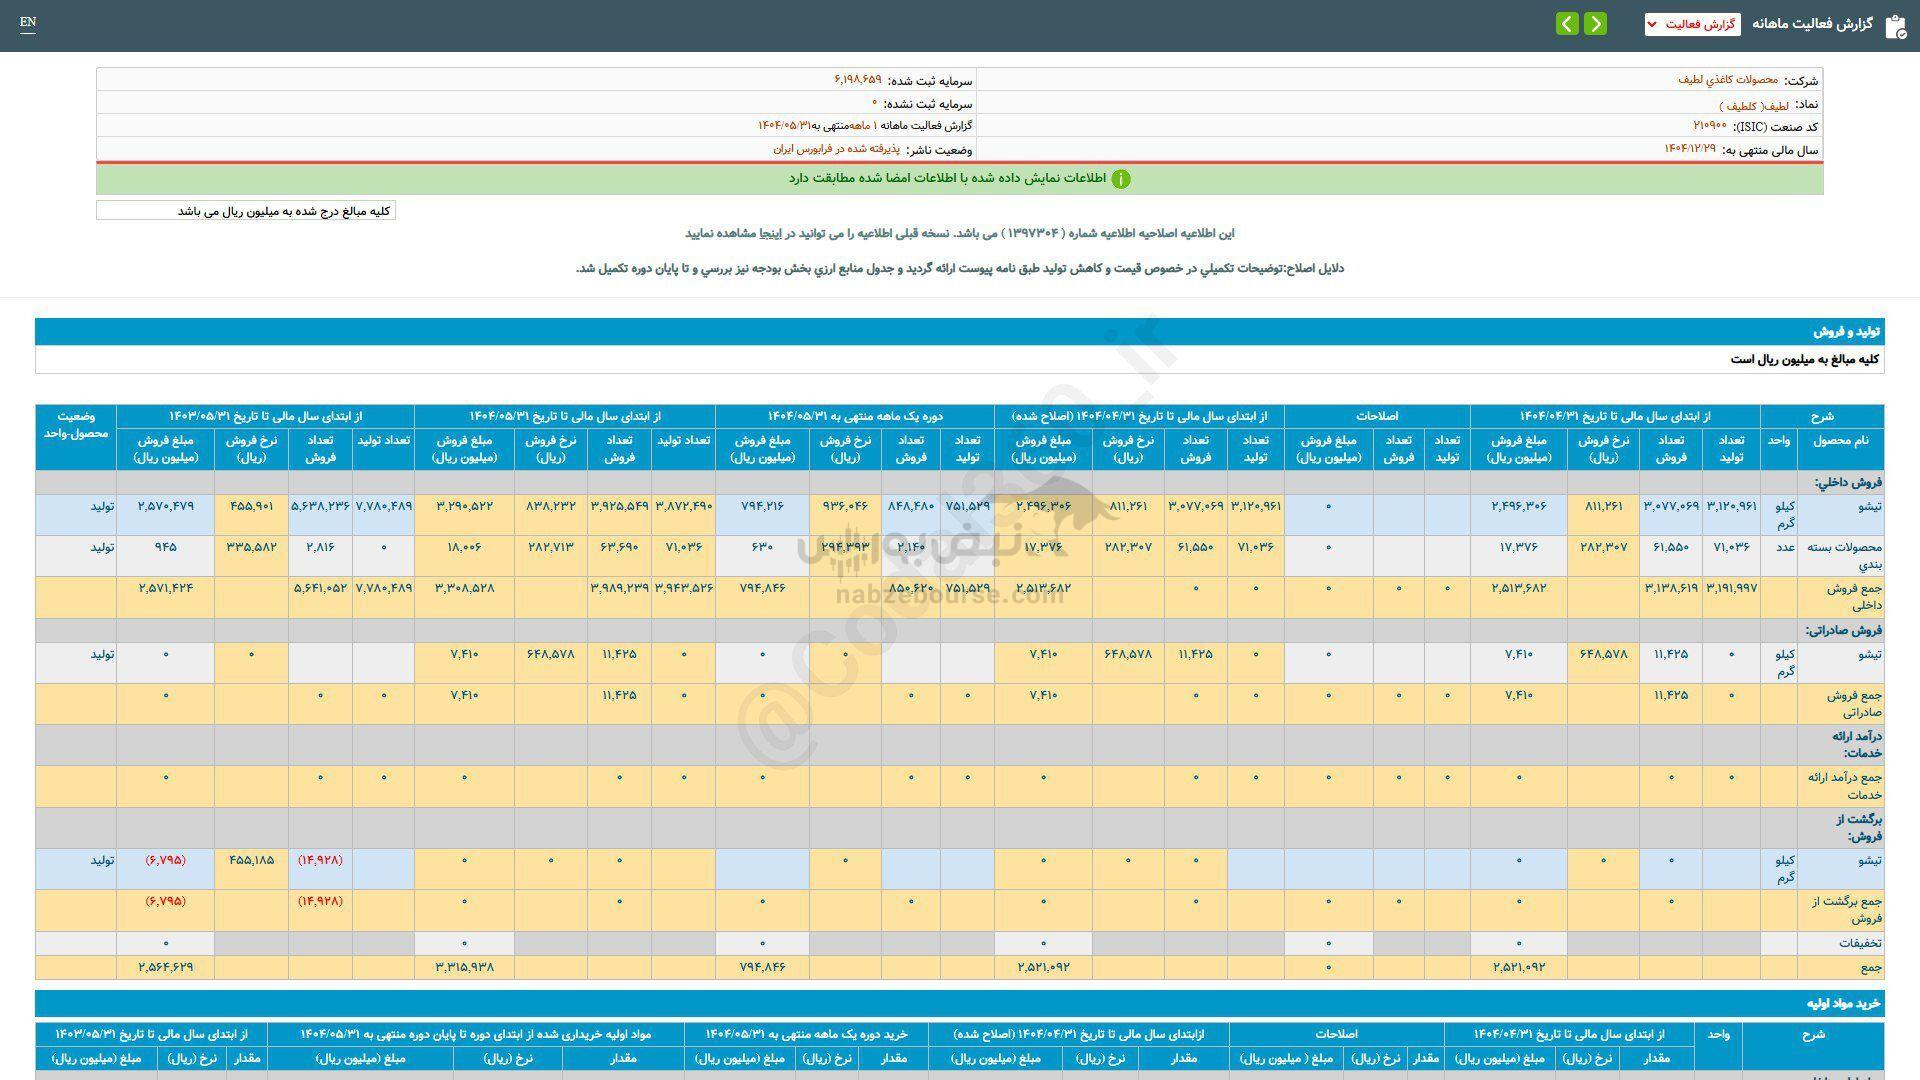Viewport: 1920px width, 1080px height.
Task: Click the symbol link لطیف (کلطیف)
Action: tap(1754, 104)
